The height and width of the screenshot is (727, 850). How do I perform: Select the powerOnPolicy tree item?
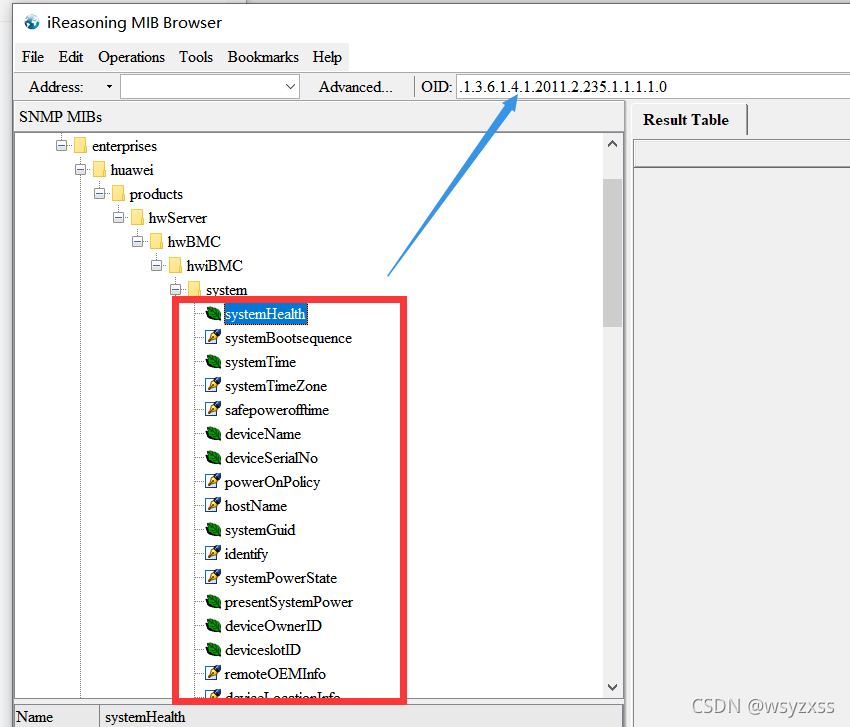pos(272,482)
